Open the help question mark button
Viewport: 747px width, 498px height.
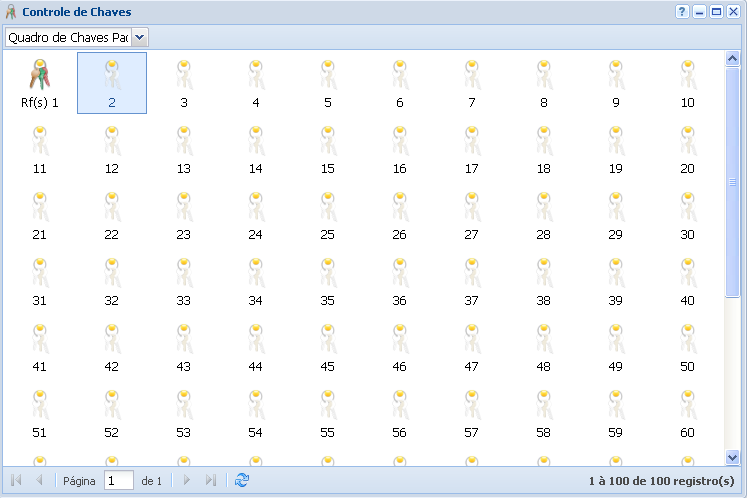pyautogui.click(x=682, y=12)
